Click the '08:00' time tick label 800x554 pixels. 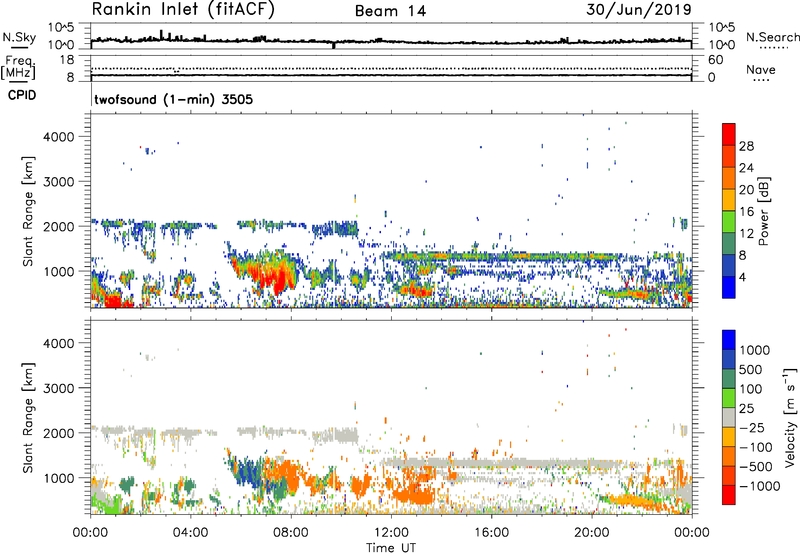(x=291, y=533)
